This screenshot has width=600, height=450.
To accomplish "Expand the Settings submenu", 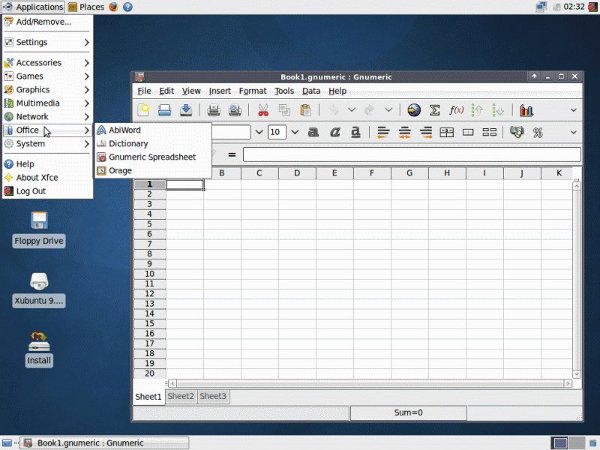I will [47, 42].
